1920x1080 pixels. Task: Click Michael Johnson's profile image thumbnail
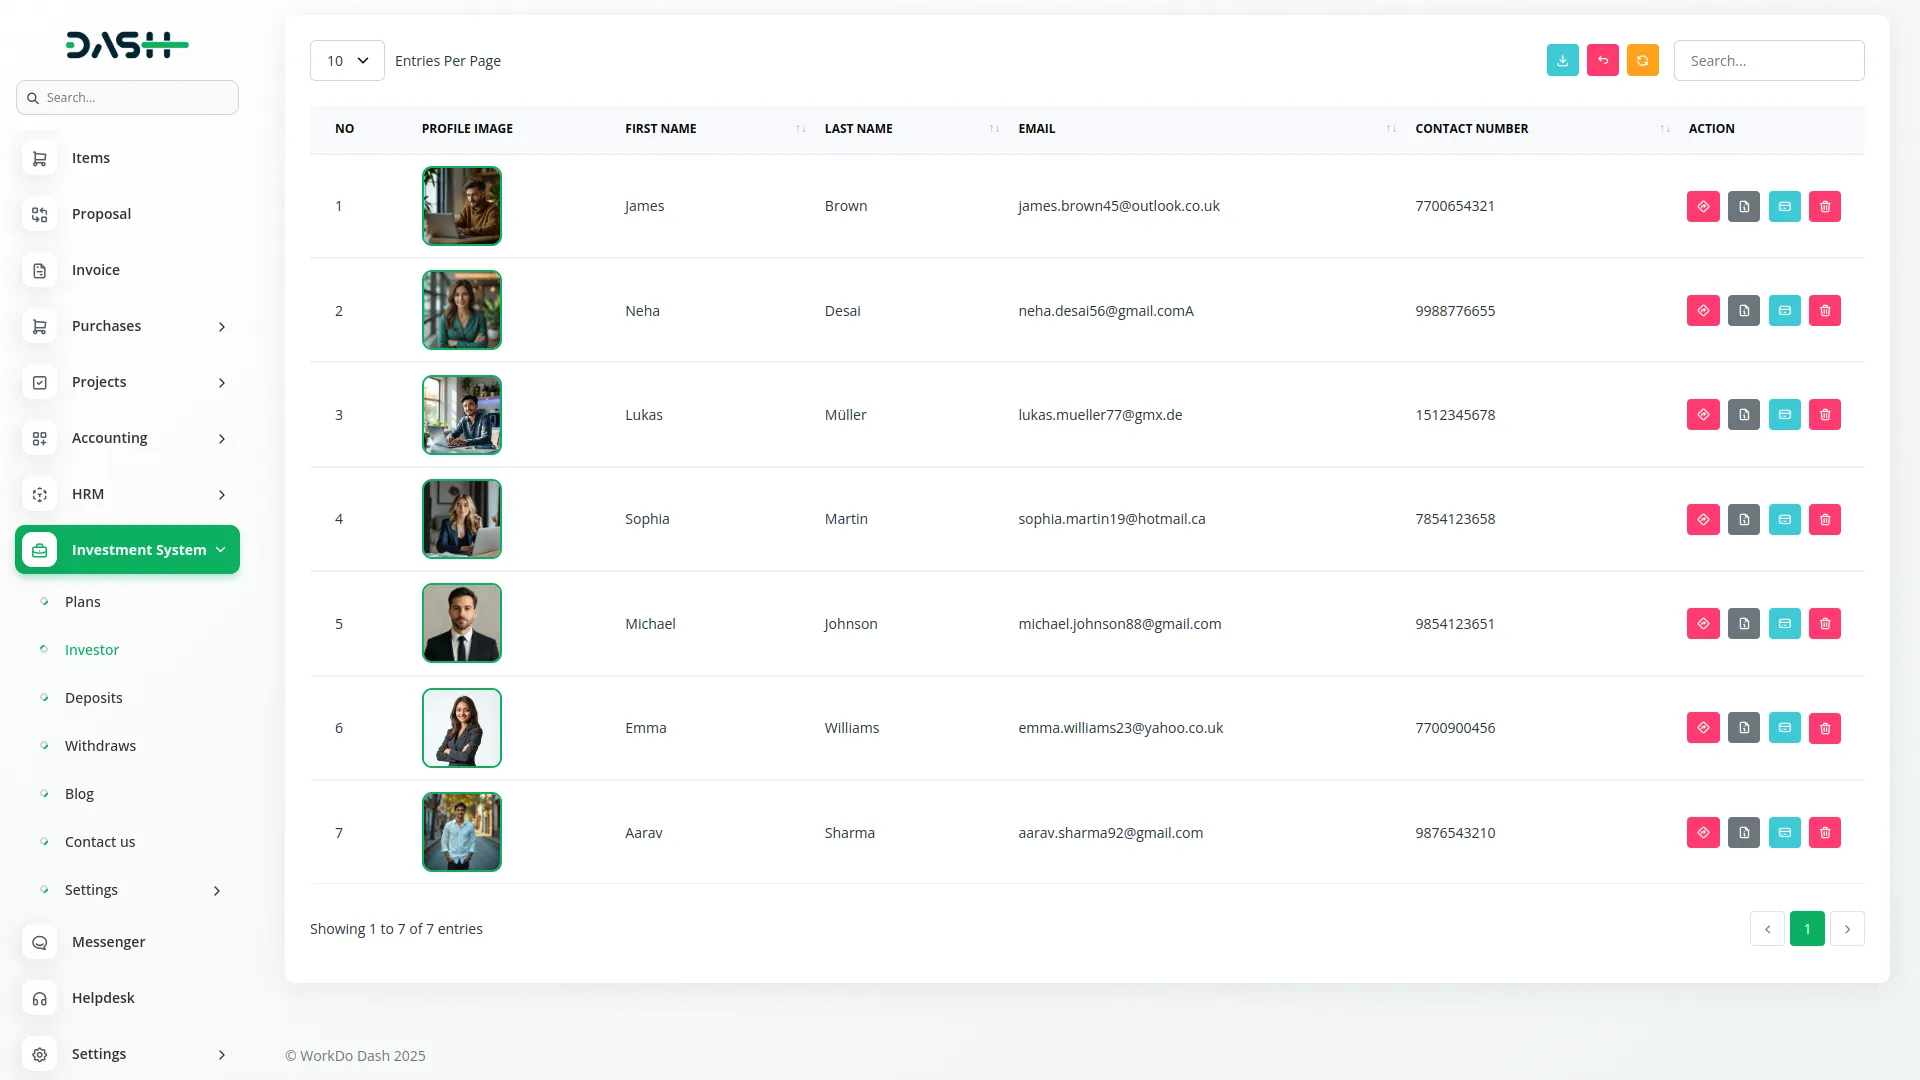point(461,624)
